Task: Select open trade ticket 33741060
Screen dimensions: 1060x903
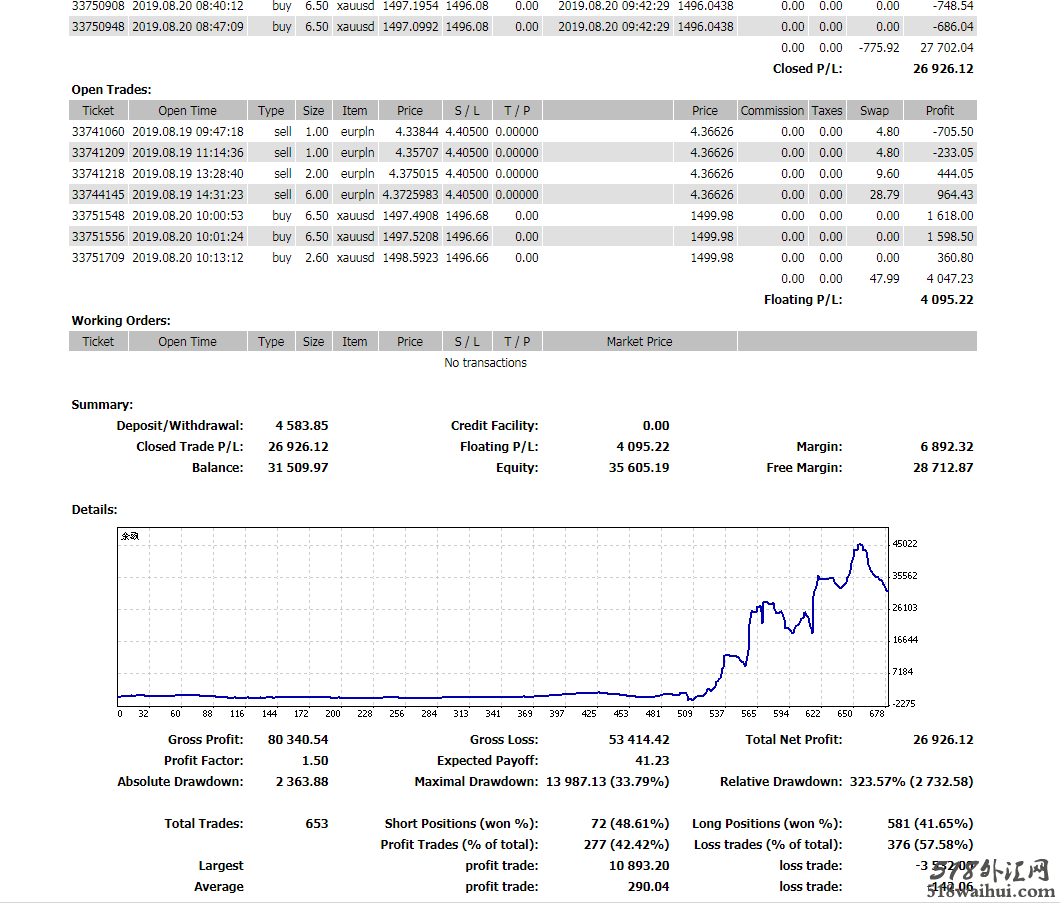Action: point(98,132)
